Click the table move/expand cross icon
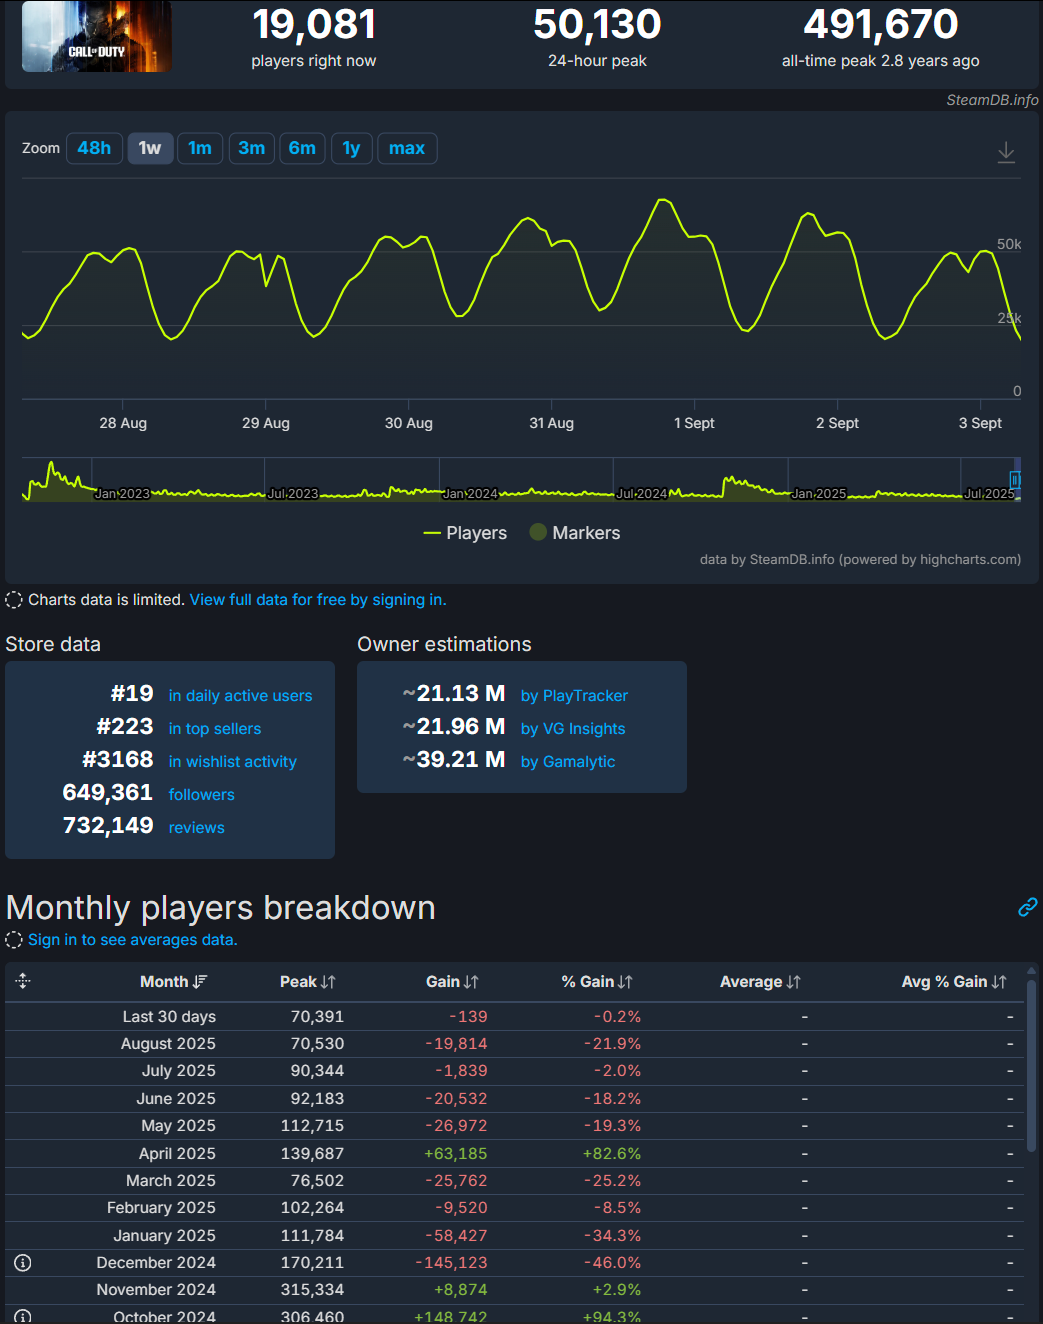The width and height of the screenshot is (1043, 1324). coord(23,981)
